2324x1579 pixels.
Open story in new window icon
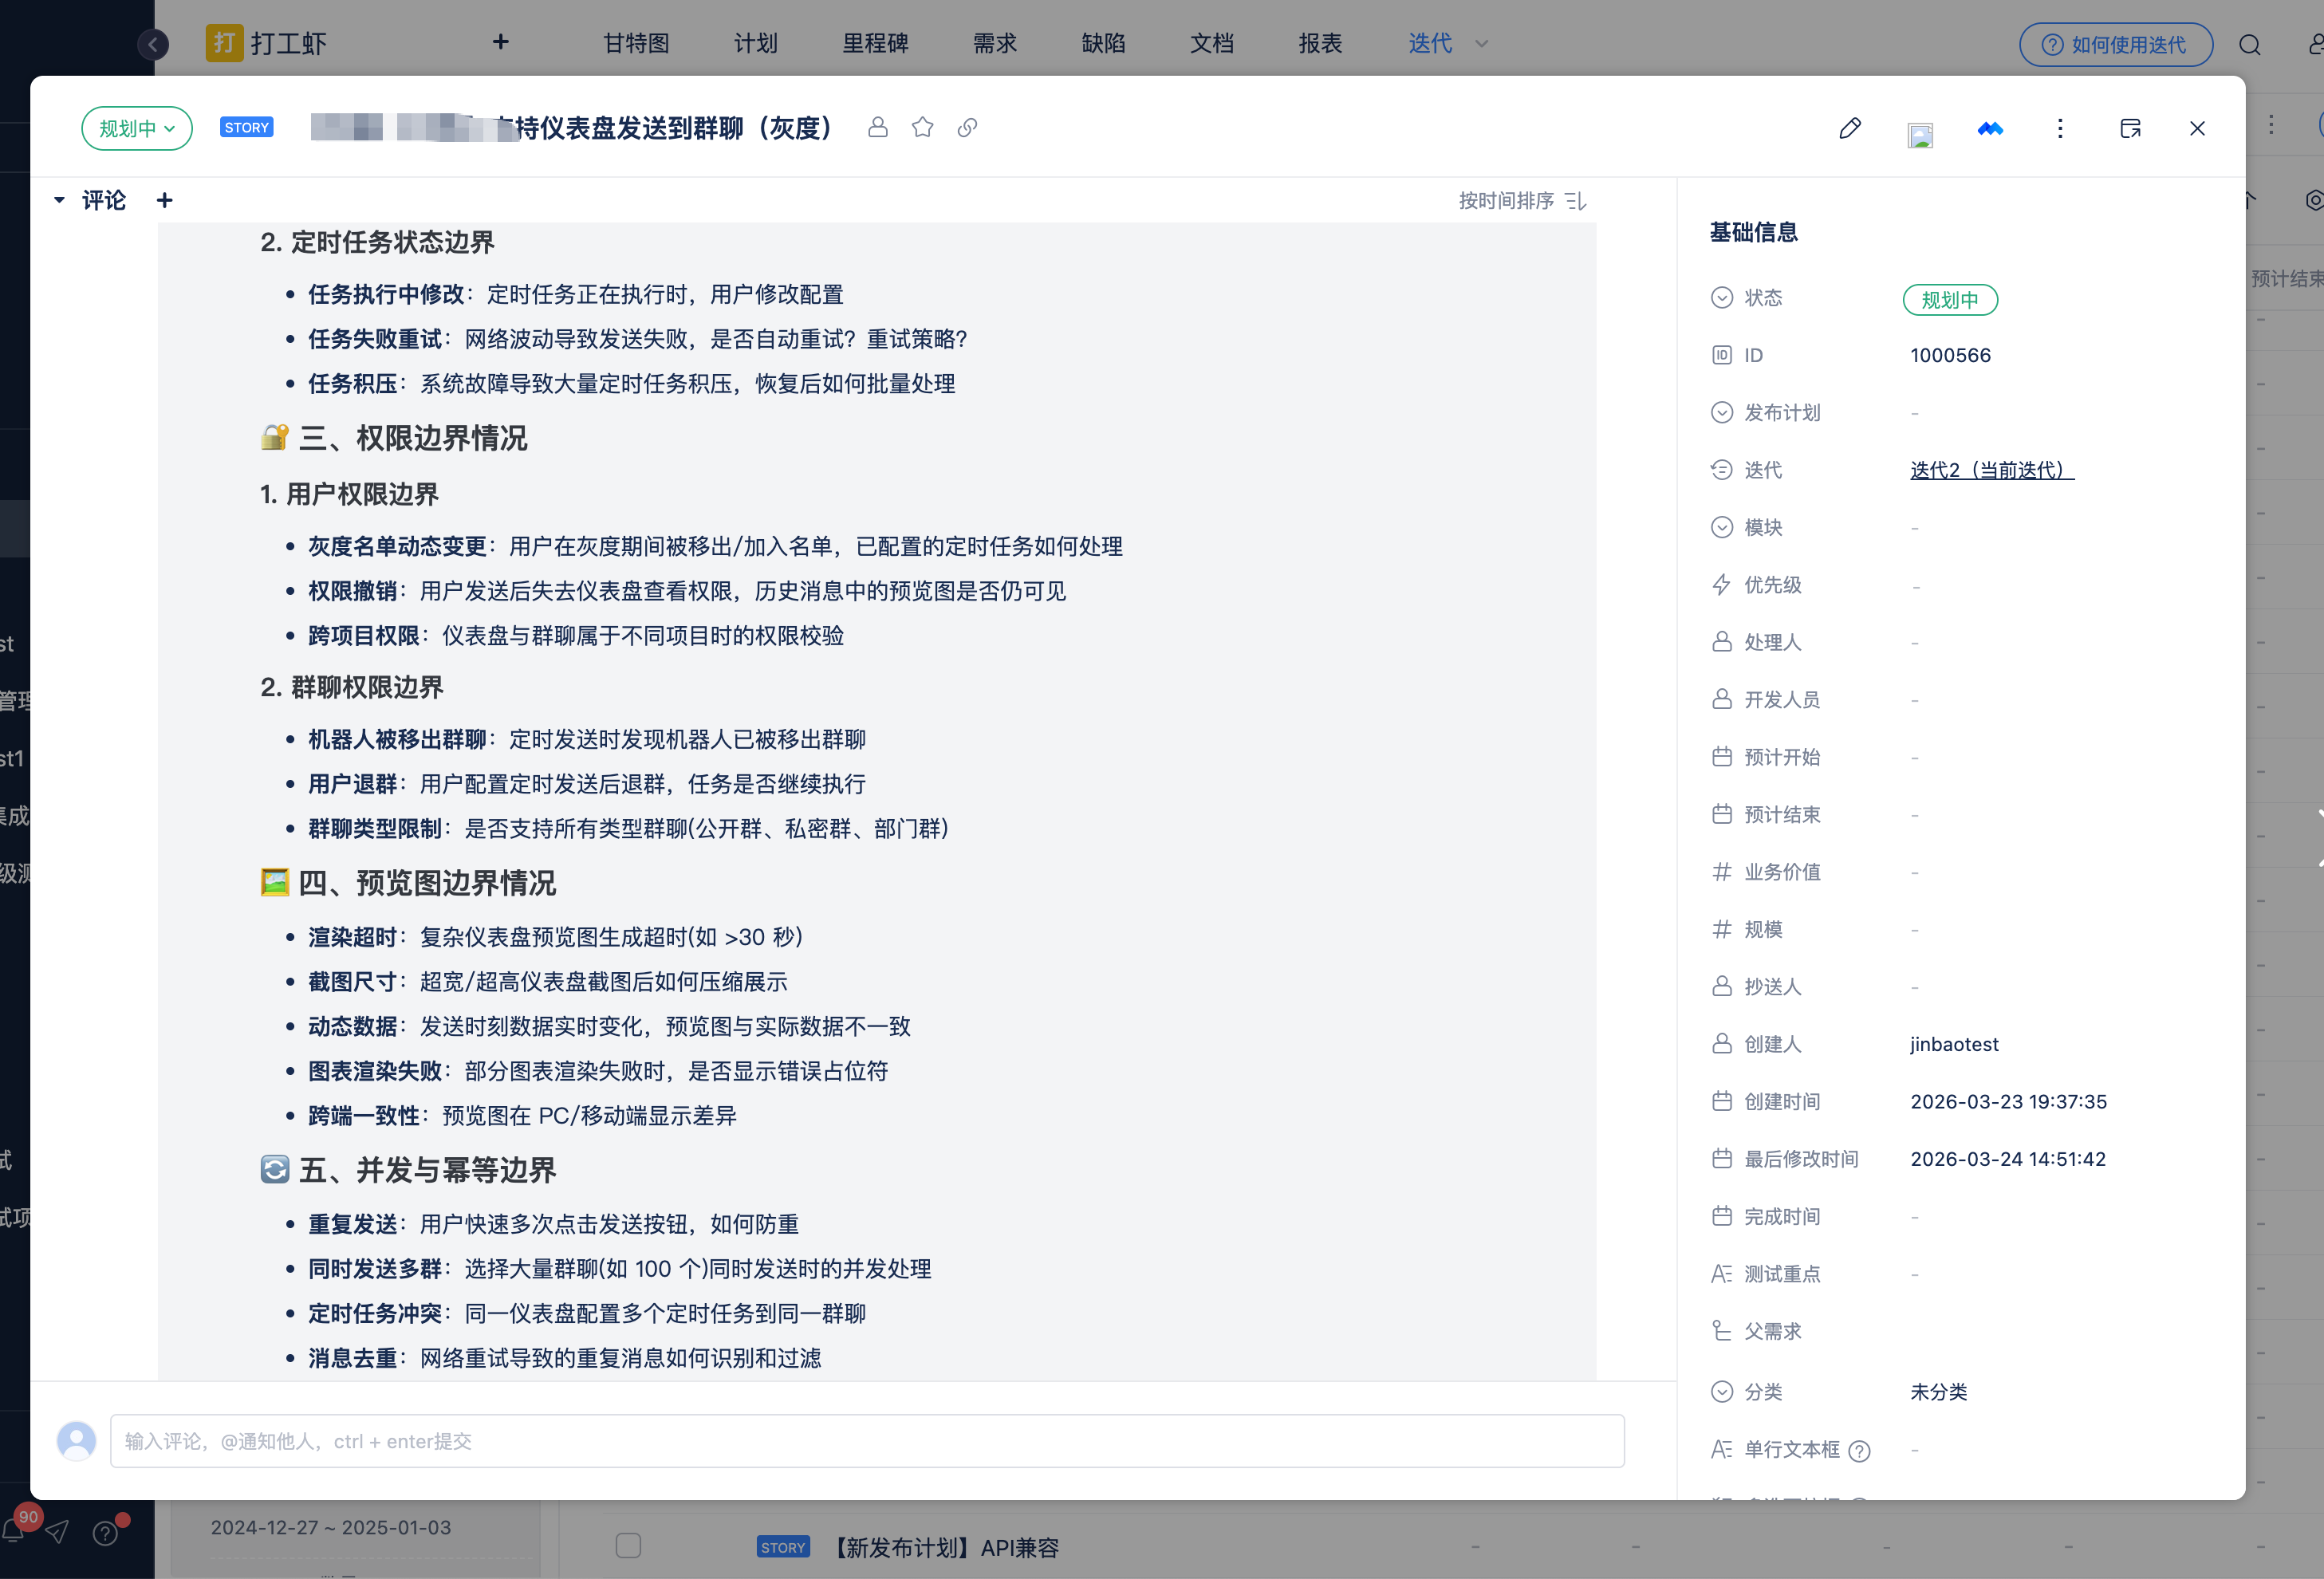tap(2130, 128)
